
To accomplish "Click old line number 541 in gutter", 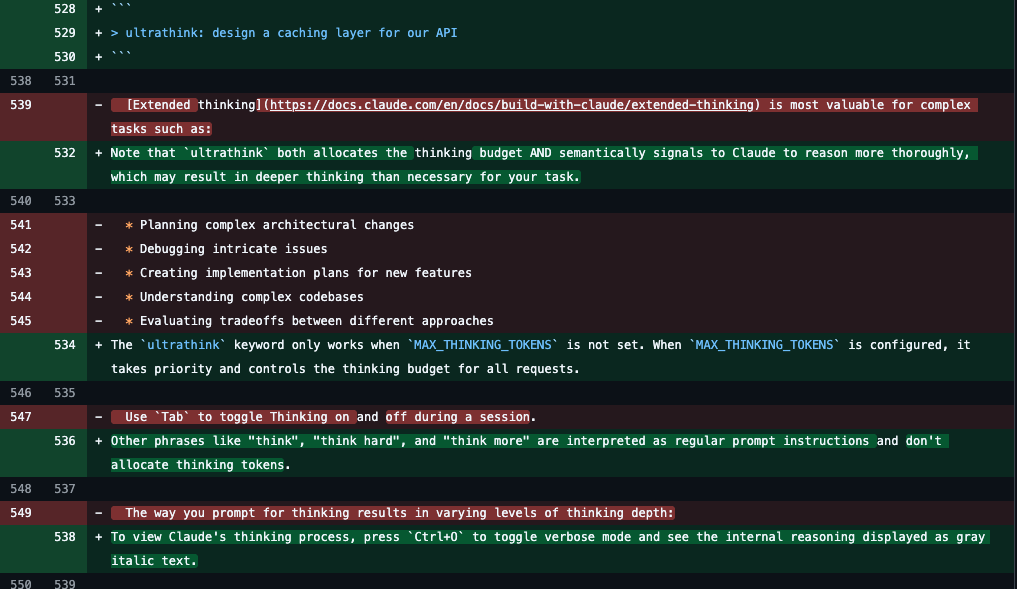I will click(x=21, y=225).
